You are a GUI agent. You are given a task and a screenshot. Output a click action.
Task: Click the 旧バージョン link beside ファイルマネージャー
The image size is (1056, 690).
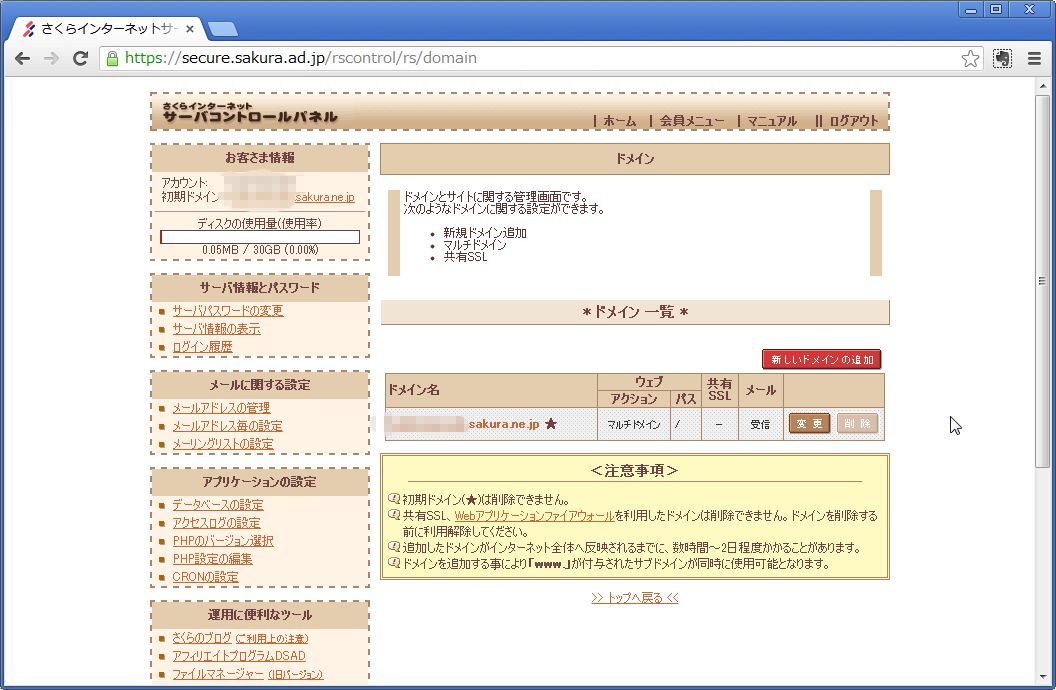[x=296, y=675]
